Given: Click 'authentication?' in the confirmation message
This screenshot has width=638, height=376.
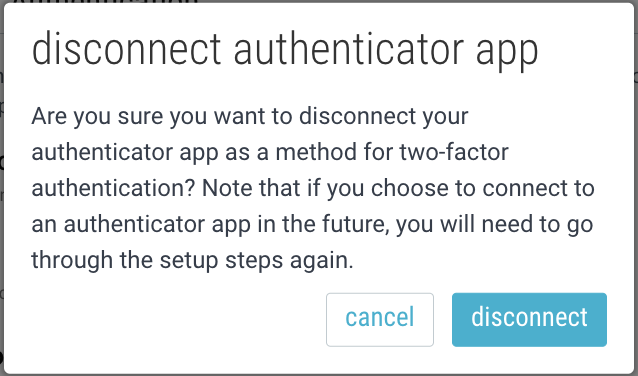Looking at the screenshot, I should click(114, 188).
